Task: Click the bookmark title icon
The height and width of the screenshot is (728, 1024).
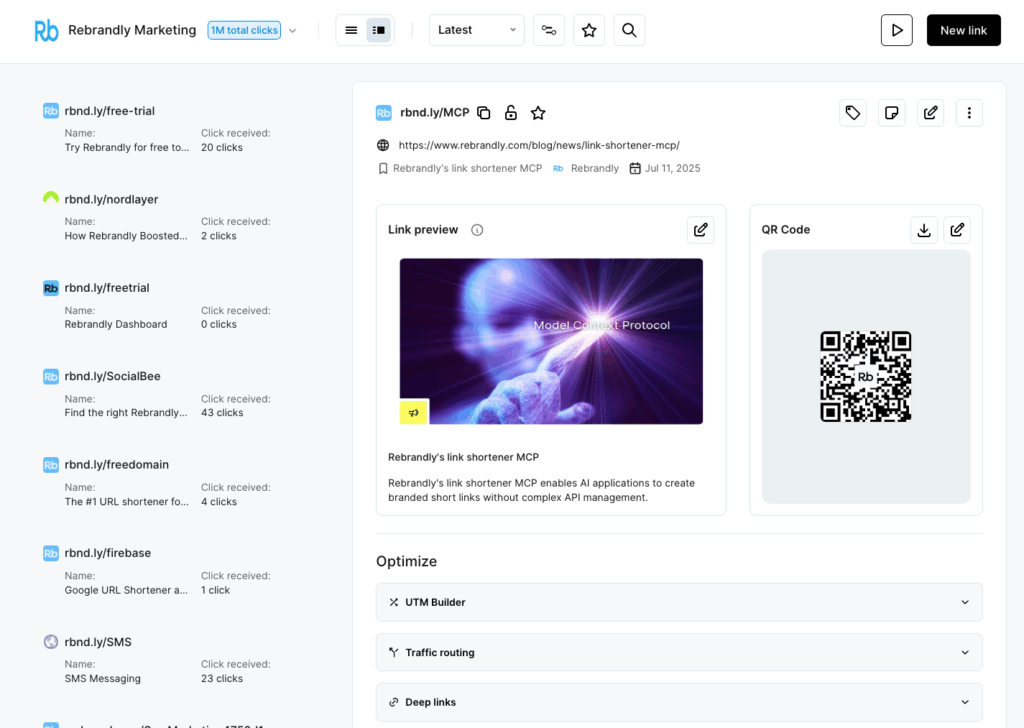Action: pos(383,168)
